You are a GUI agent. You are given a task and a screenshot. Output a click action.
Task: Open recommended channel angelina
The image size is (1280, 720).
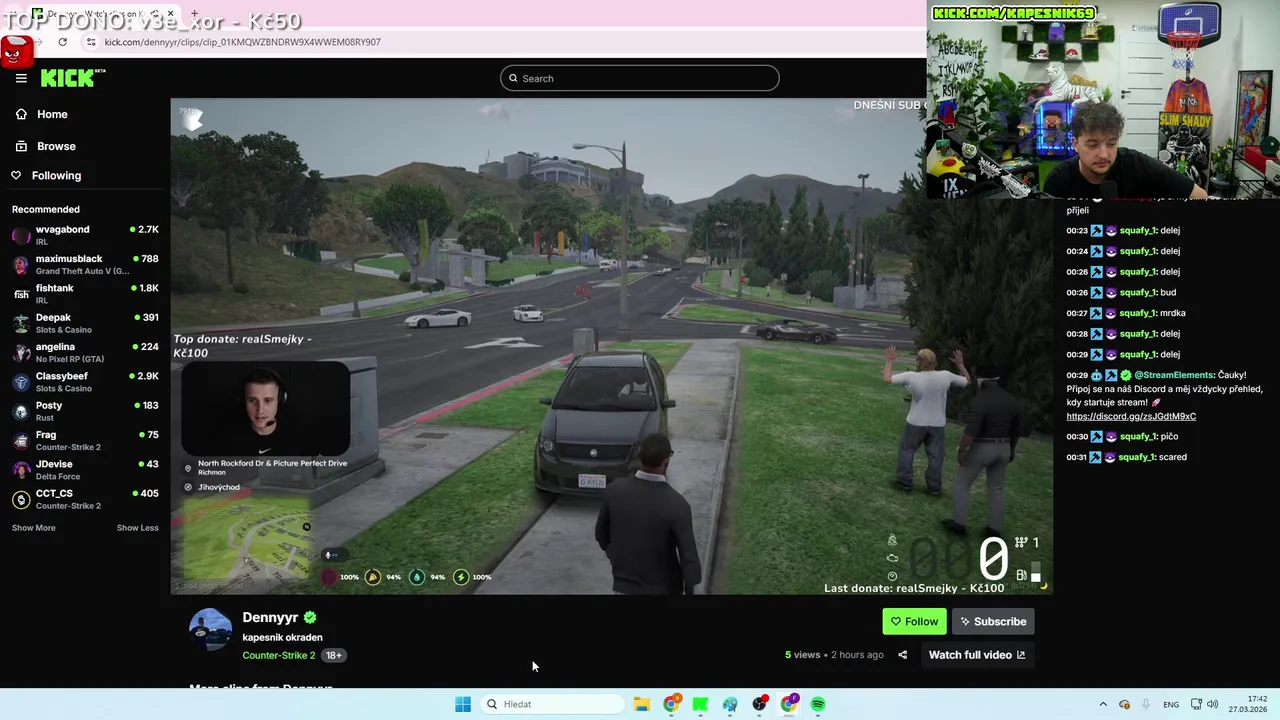(x=85, y=353)
